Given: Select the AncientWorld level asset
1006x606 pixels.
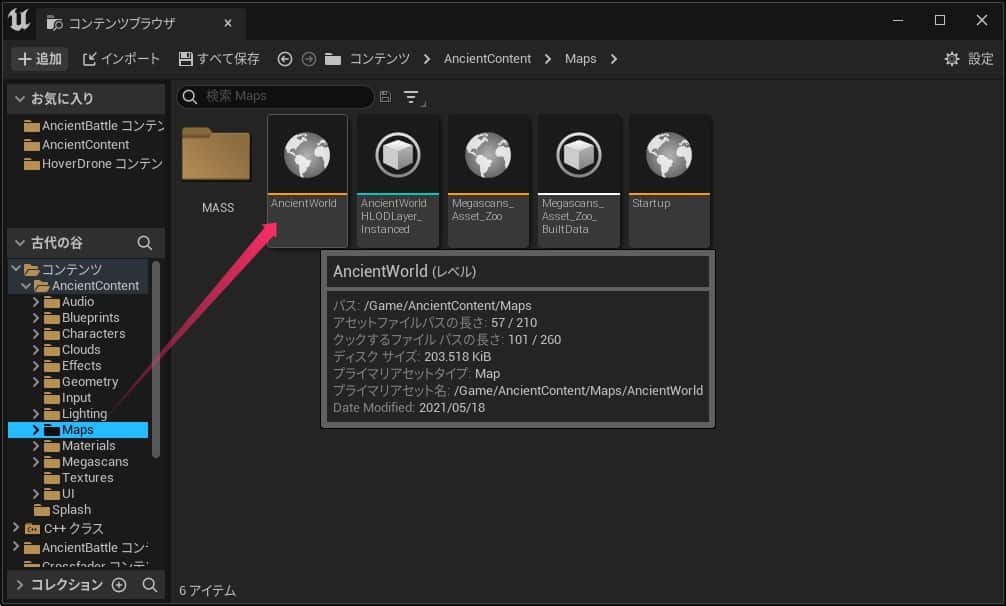Looking at the screenshot, I should click(307, 181).
